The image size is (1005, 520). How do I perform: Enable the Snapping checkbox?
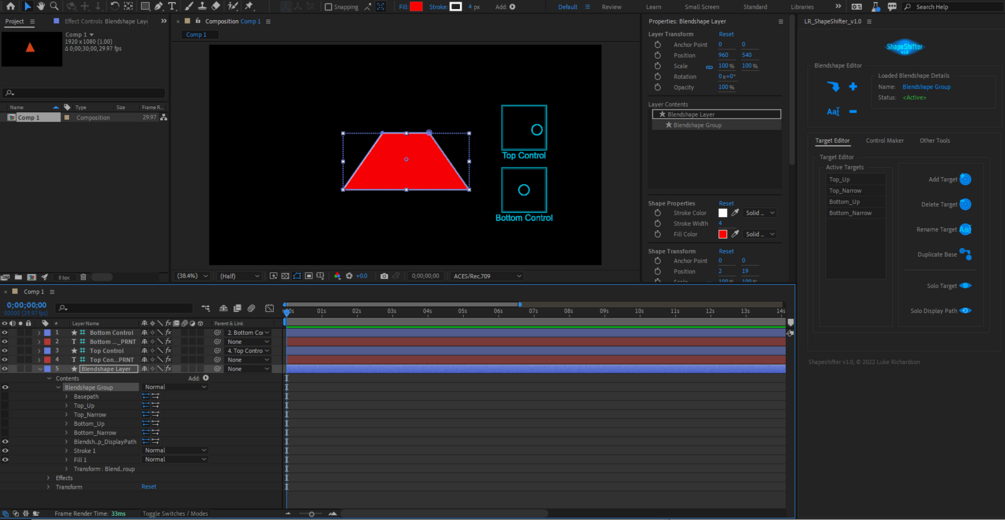point(329,7)
